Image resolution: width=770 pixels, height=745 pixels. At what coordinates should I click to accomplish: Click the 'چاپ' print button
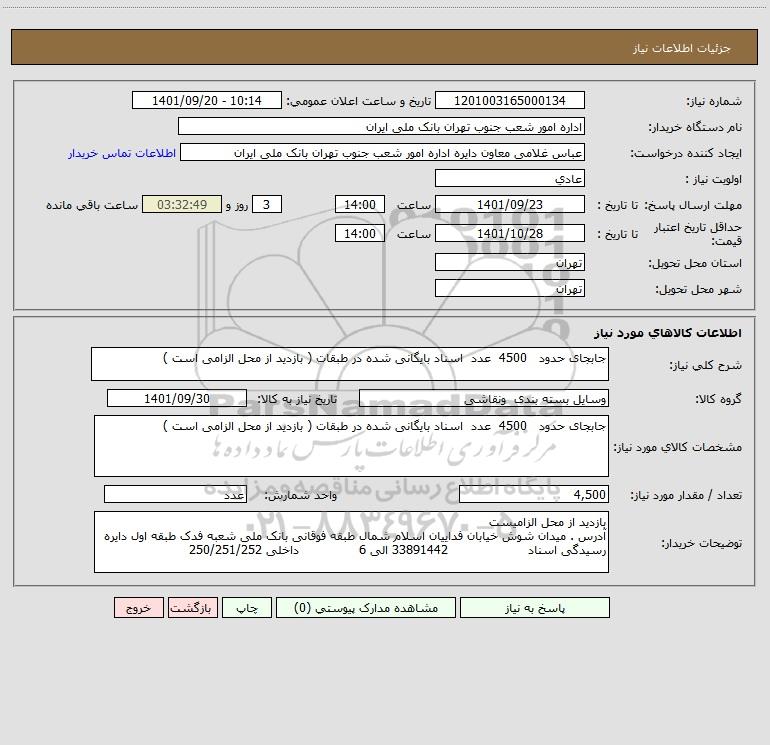pos(247,608)
